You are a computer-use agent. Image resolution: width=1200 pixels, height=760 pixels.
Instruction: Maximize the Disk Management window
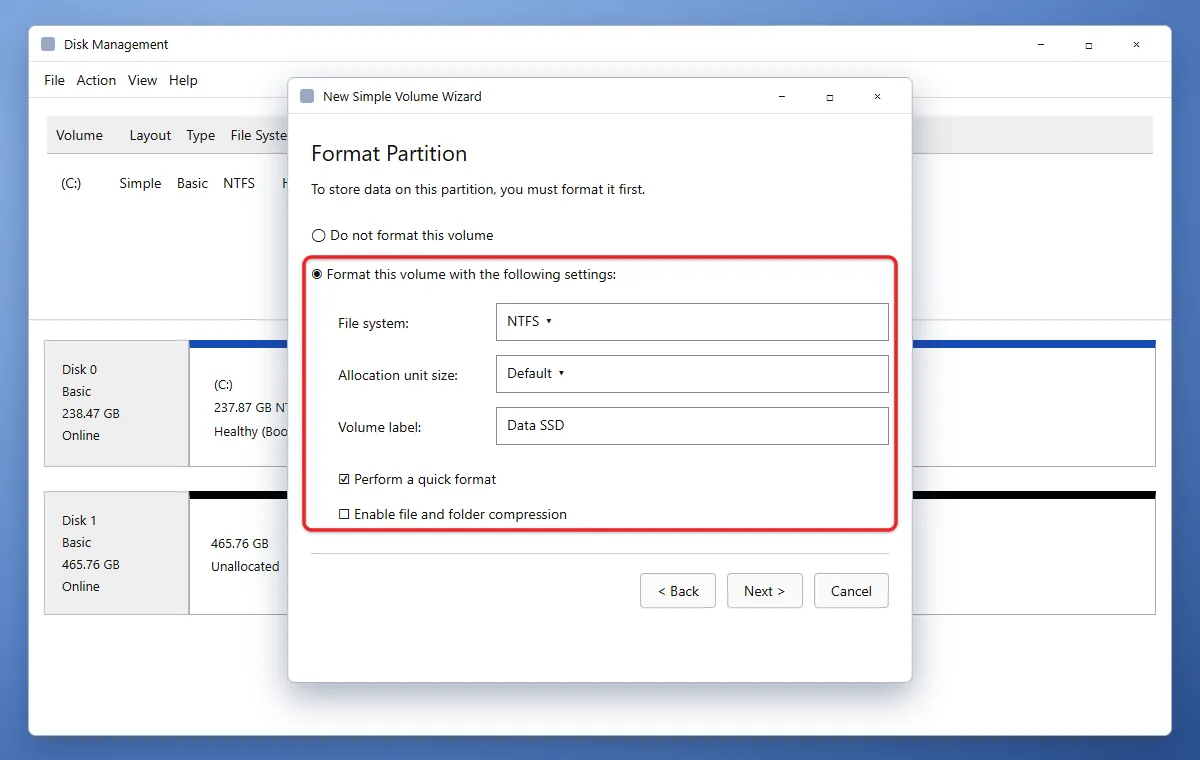tap(1089, 45)
